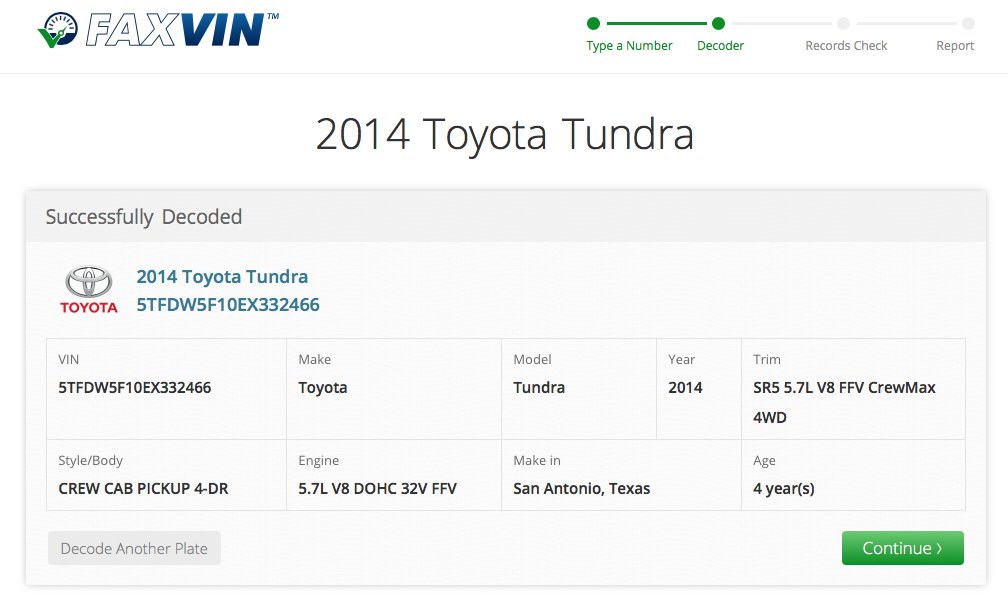Click the large 2014 Toyota Tundra heading

505,134
